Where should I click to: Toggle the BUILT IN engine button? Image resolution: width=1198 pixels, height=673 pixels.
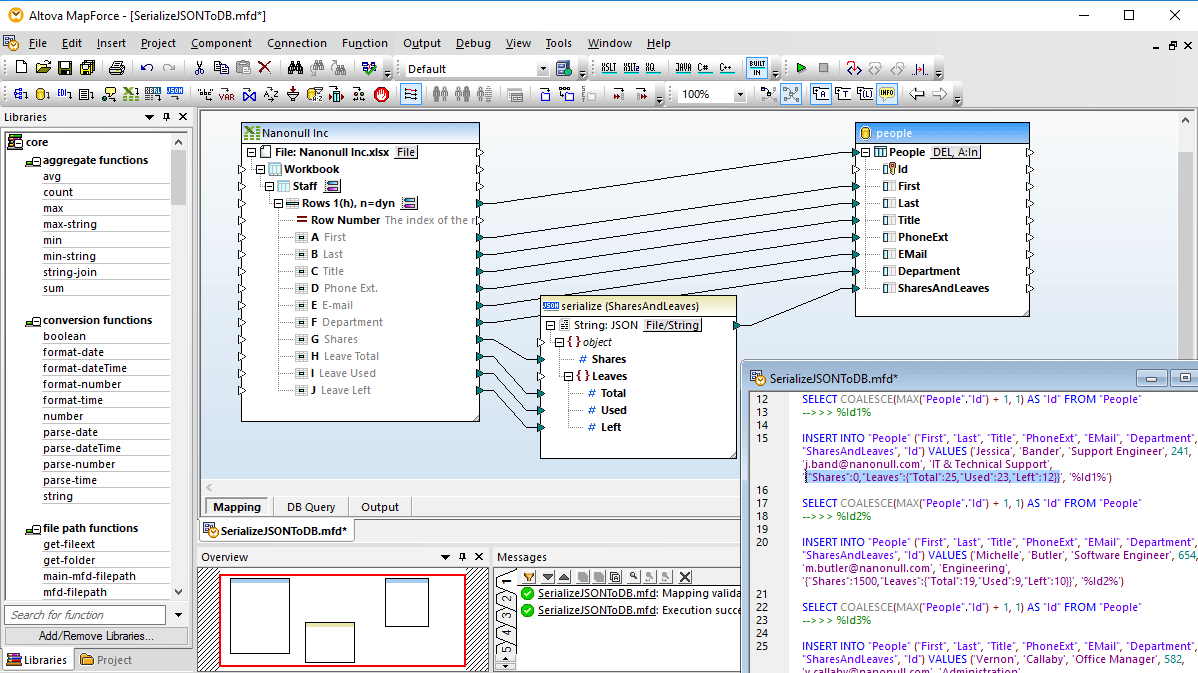click(x=757, y=68)
